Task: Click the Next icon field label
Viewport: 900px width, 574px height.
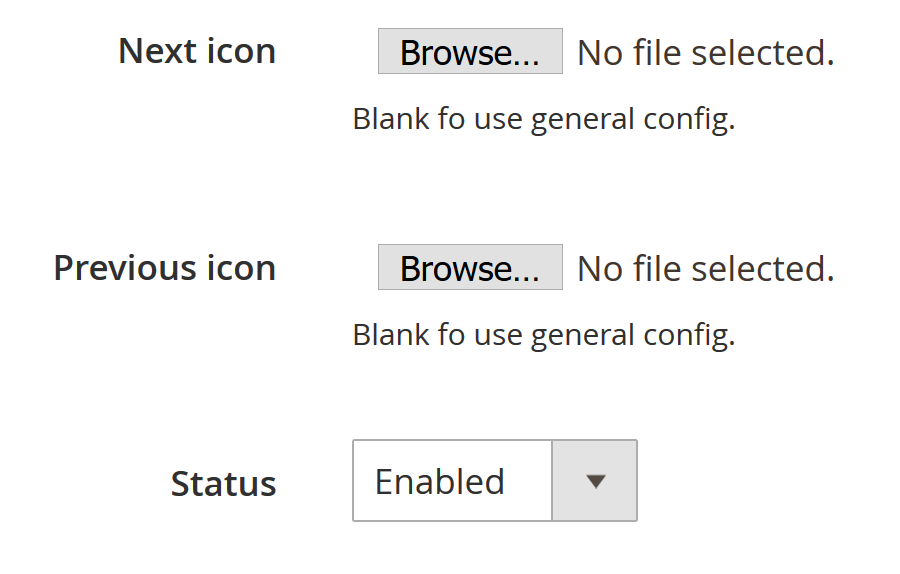Action: (197, 51)
